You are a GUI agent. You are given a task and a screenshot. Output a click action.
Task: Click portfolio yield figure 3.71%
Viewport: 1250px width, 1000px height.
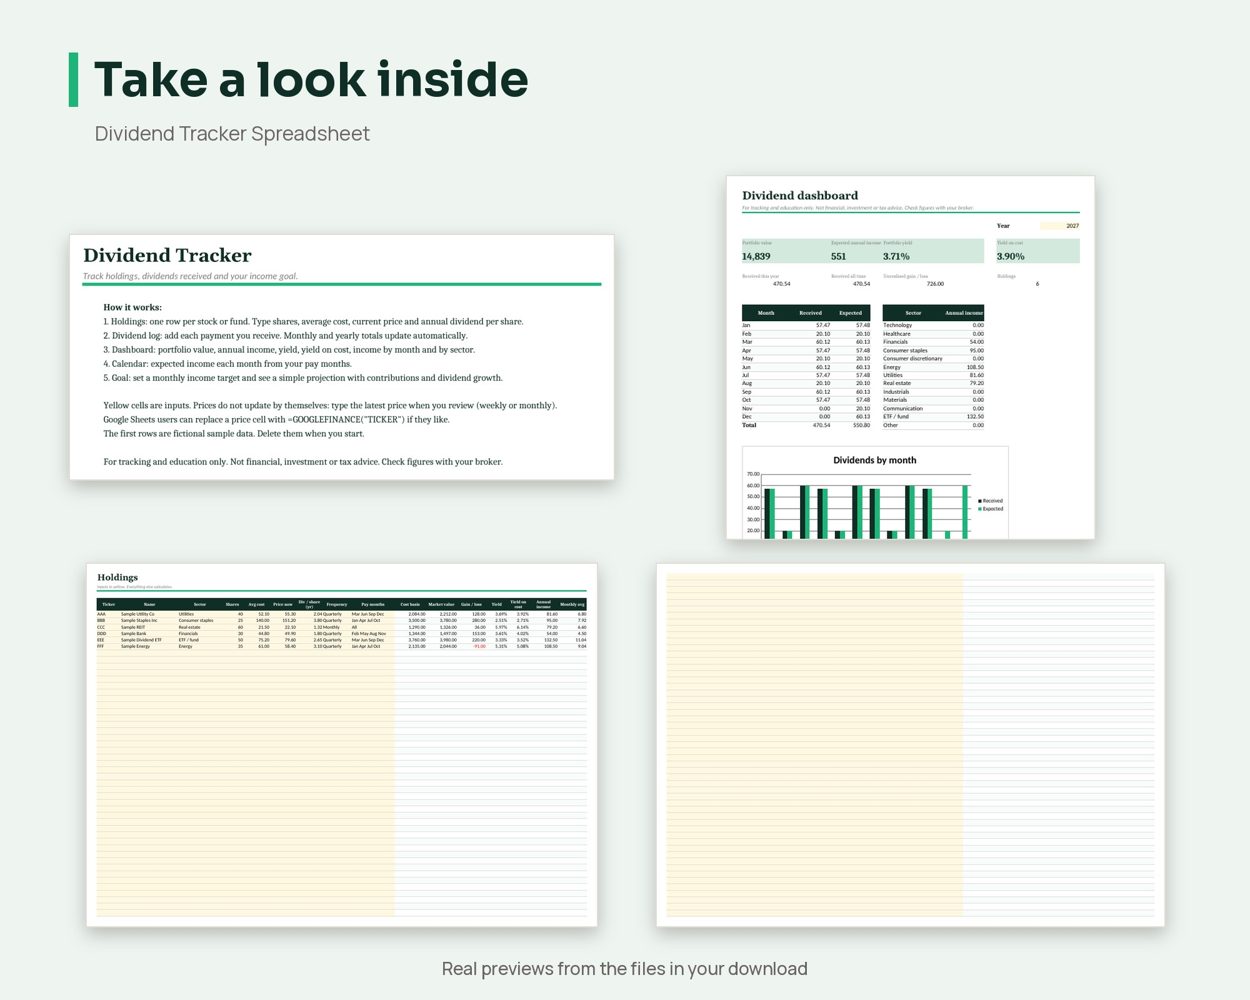point(896,257)
